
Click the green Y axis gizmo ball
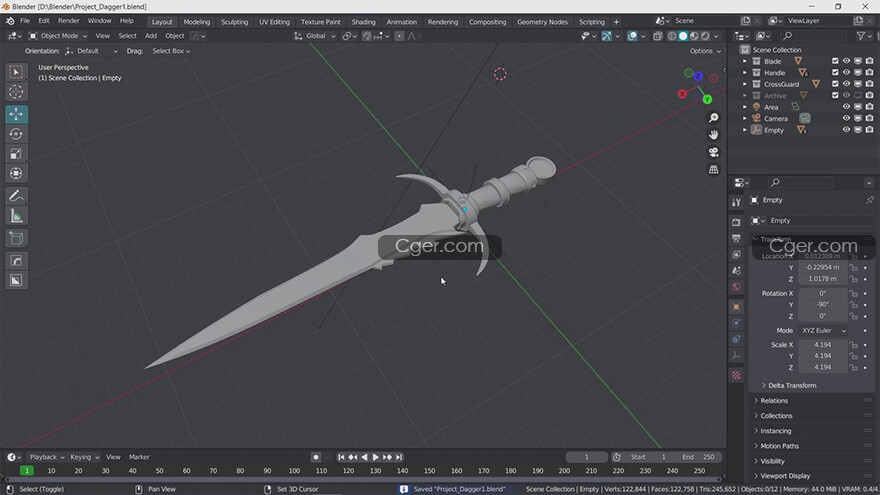click(707, 99)
